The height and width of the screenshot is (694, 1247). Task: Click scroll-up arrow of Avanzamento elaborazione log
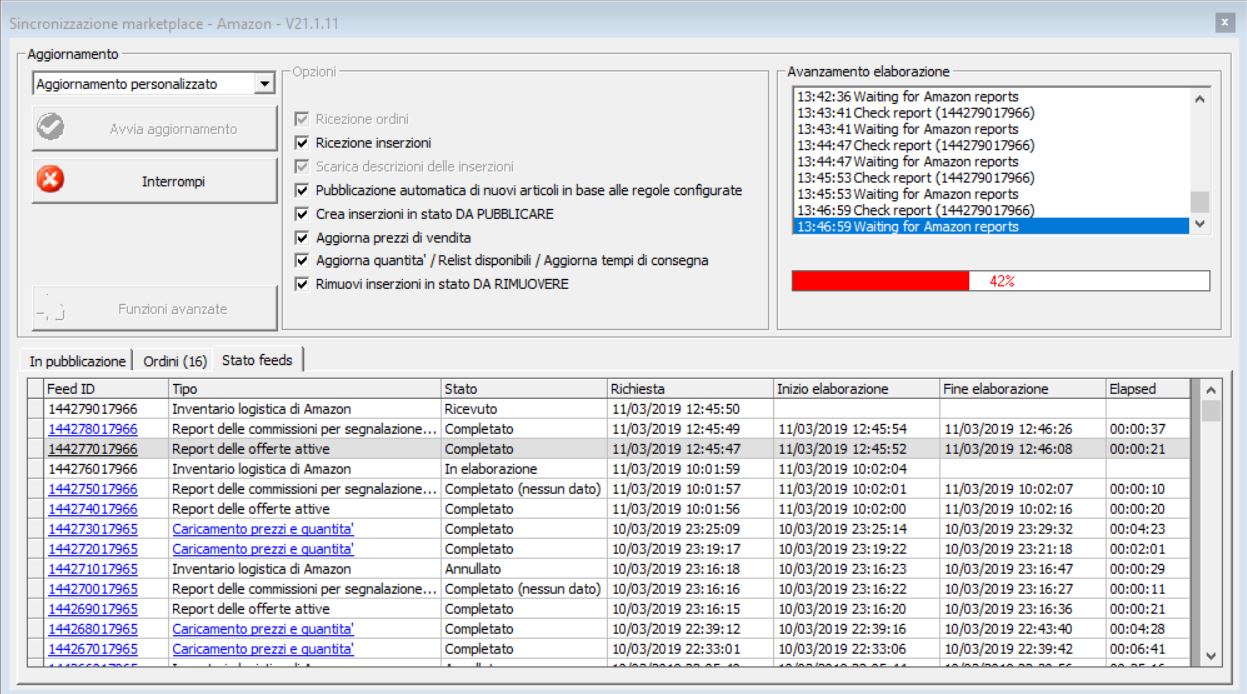1201,98
